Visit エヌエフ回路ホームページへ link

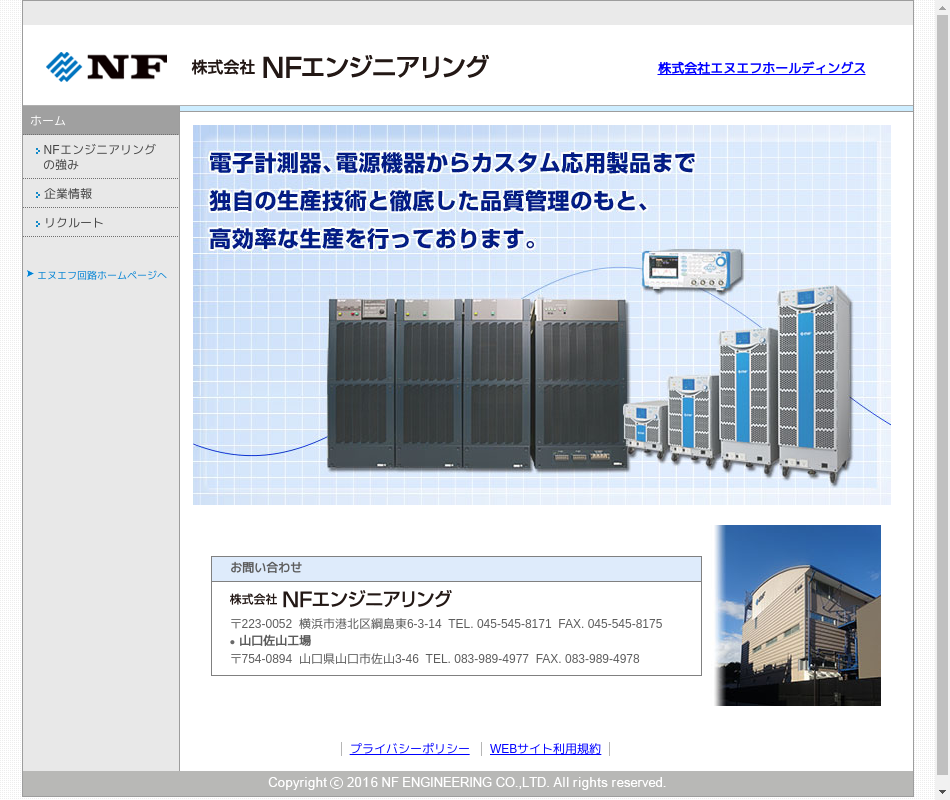tap(101, 275)
